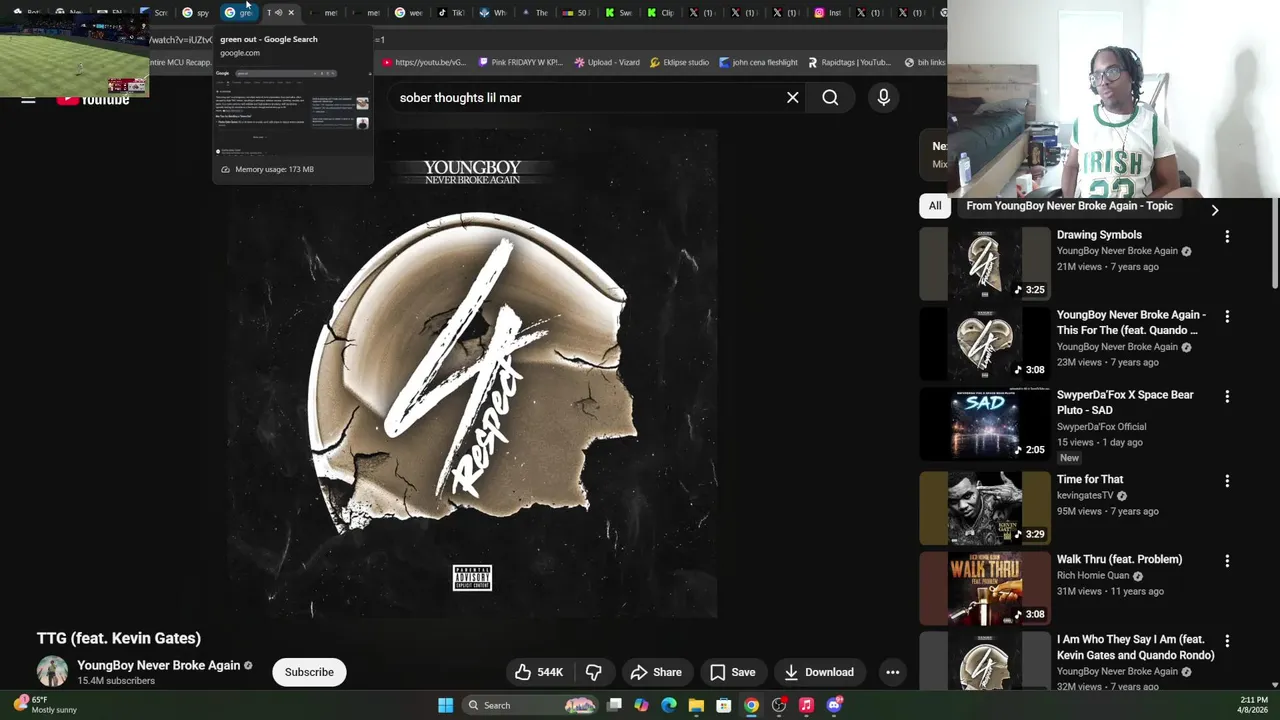Click 'TTG (feat. Kevin Gates)' video title
Screen dimensions: 1280x720
(x=119, y=638)
